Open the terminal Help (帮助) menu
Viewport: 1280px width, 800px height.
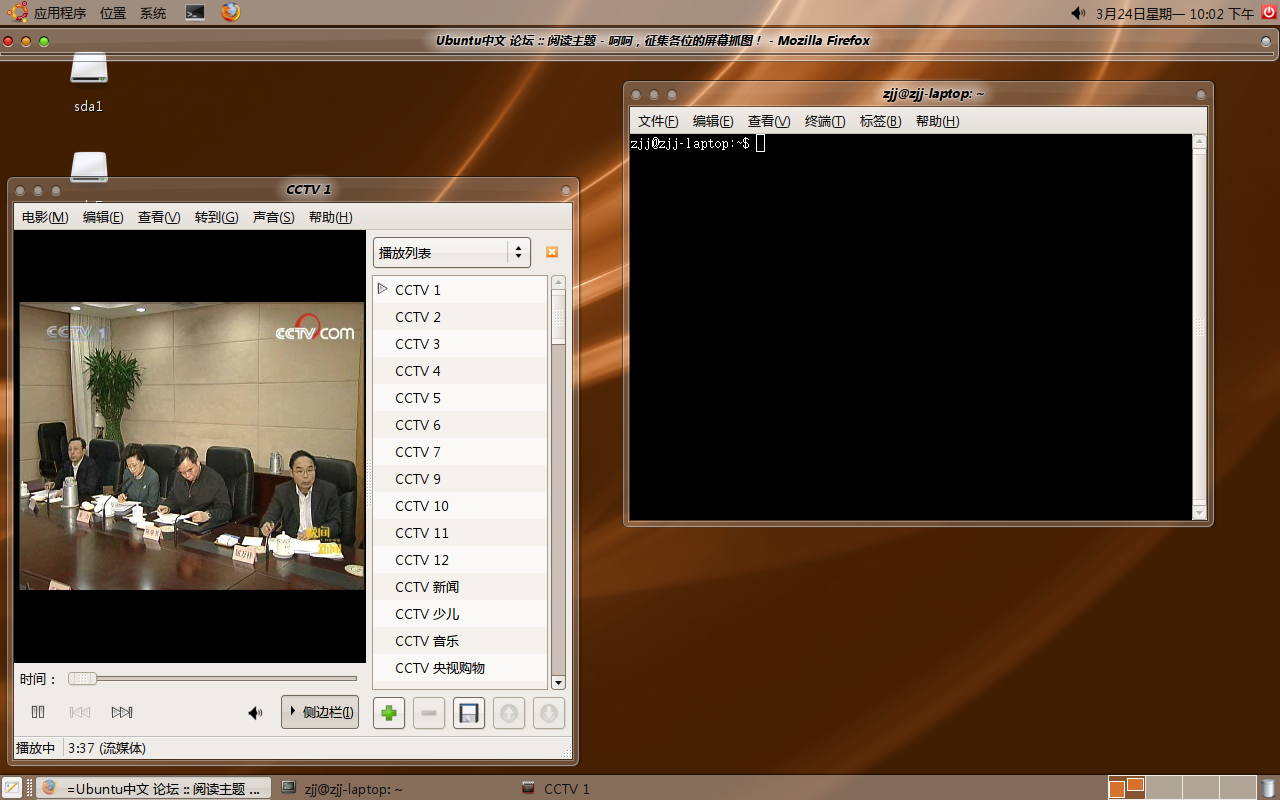coord(937,121)
